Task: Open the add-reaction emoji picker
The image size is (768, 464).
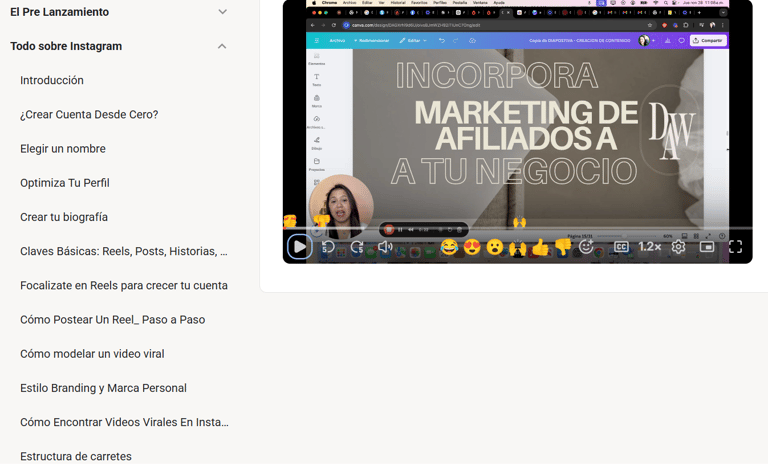Action: [586, 246]
